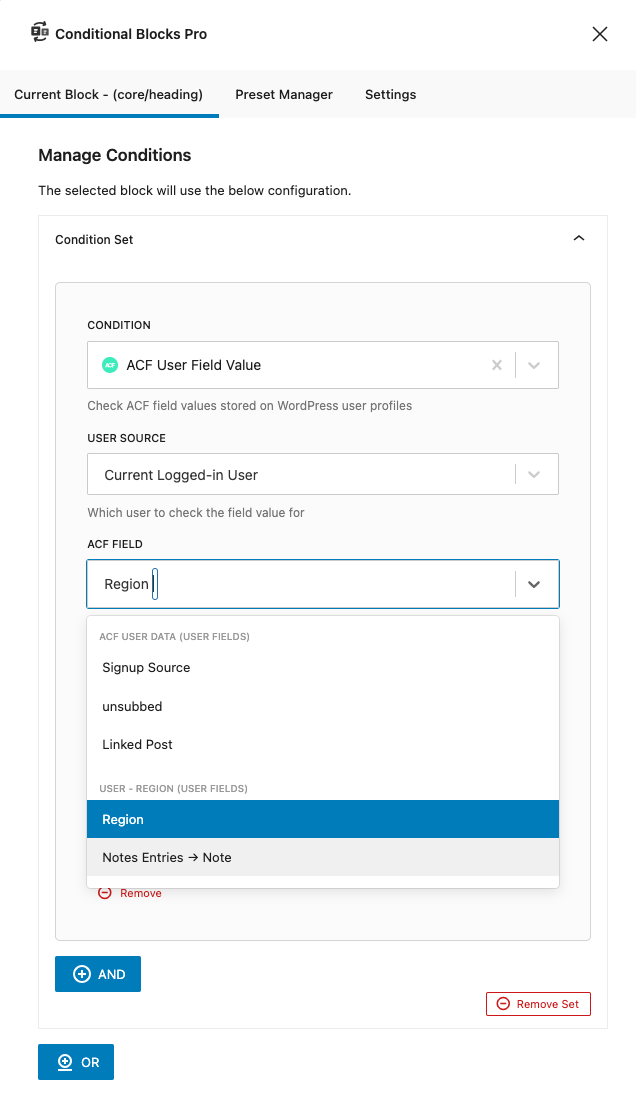
Task: Open the ACF Field dropdown chevron
Action: [534, 583]
